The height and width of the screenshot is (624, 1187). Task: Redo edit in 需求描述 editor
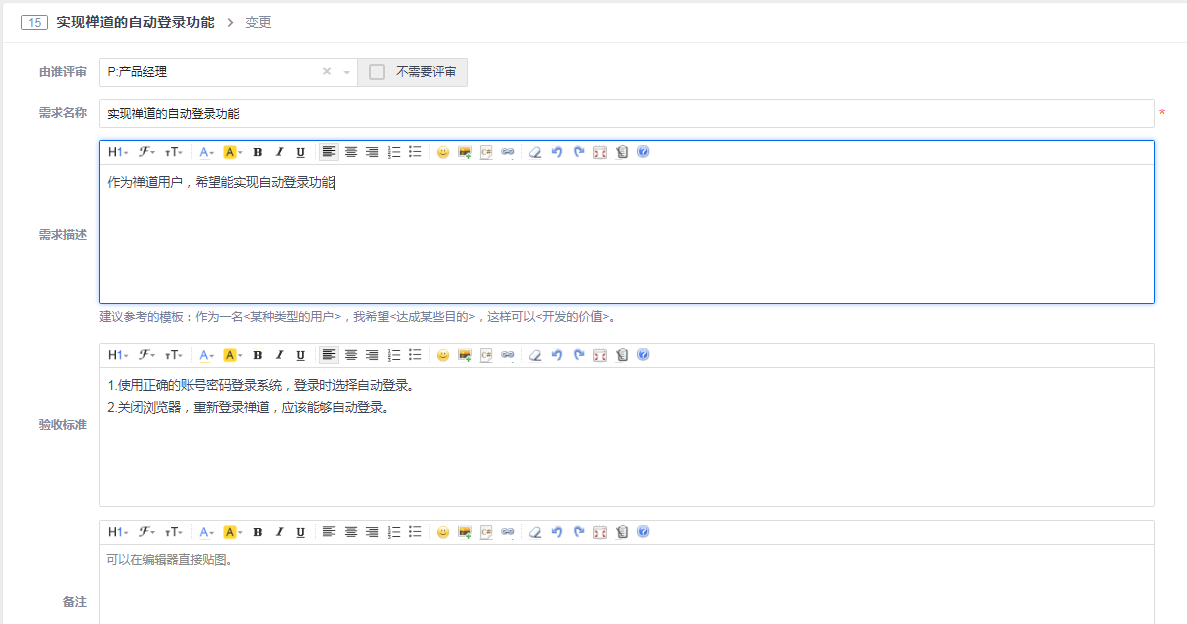(x=578, y=152)
